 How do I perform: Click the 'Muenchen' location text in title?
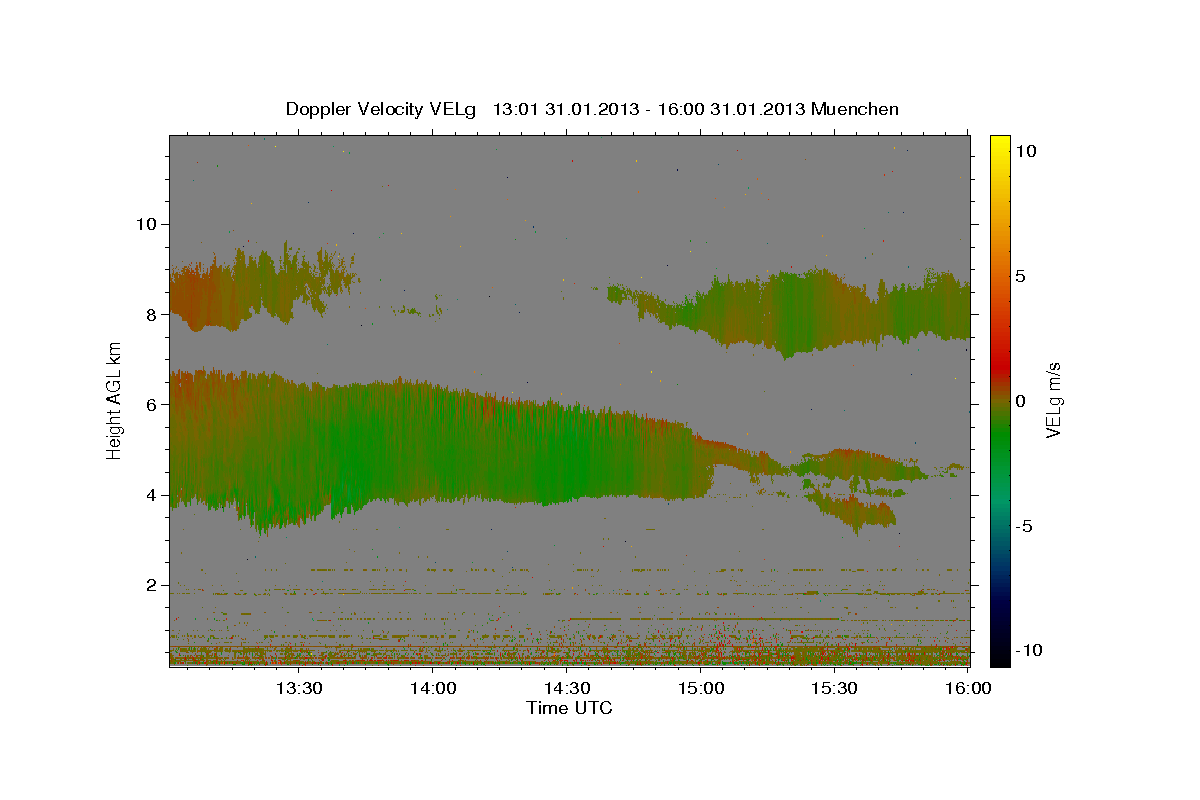tap(856, 109)
